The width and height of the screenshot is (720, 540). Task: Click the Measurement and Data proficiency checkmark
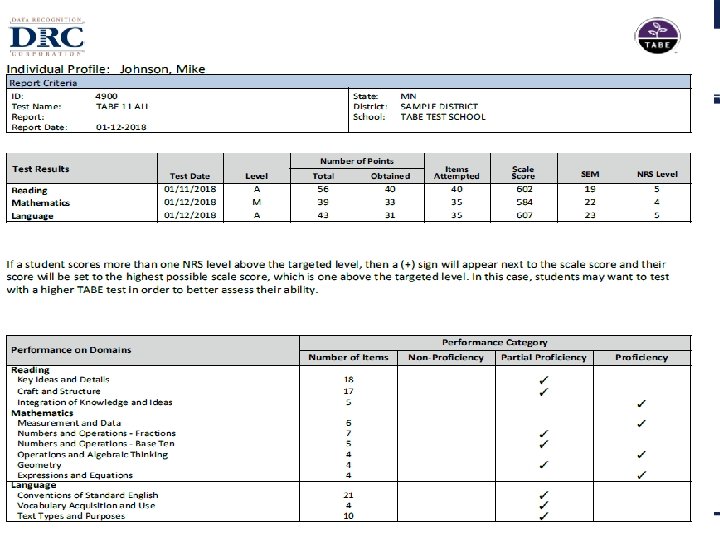tap(641, 423)
